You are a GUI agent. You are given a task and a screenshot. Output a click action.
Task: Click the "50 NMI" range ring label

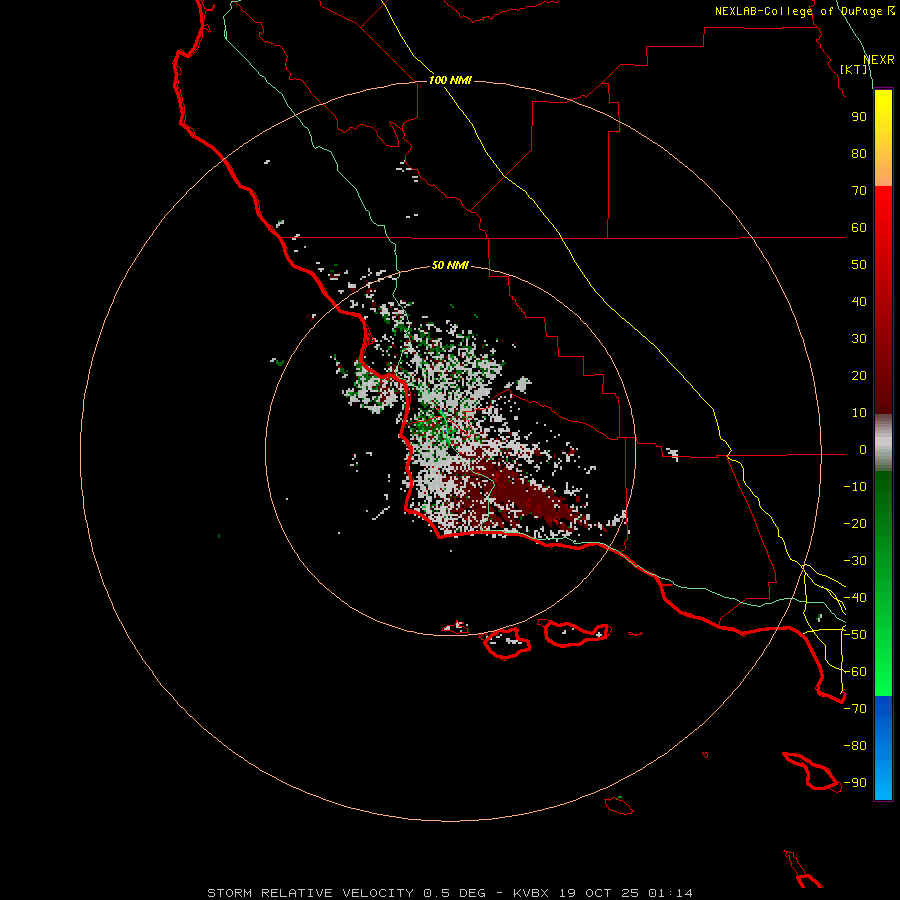click(450, 265)
